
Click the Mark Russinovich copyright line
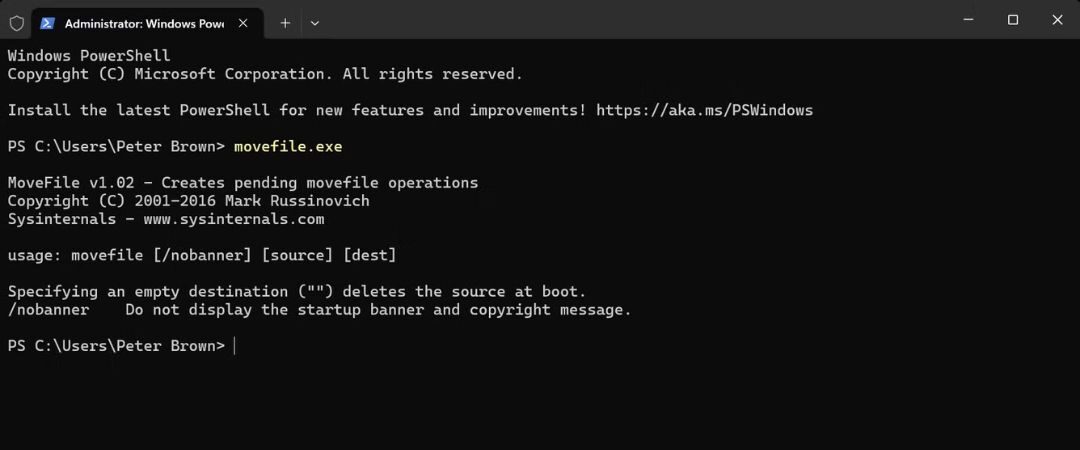188,201
